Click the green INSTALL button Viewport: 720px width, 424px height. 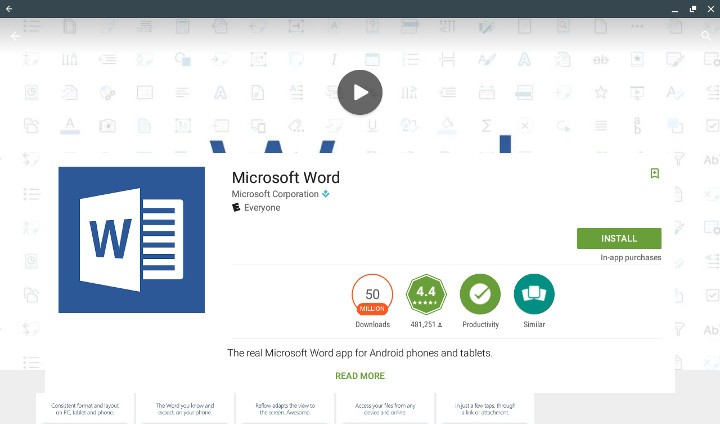pyautogui.click(x=619, y=238)
